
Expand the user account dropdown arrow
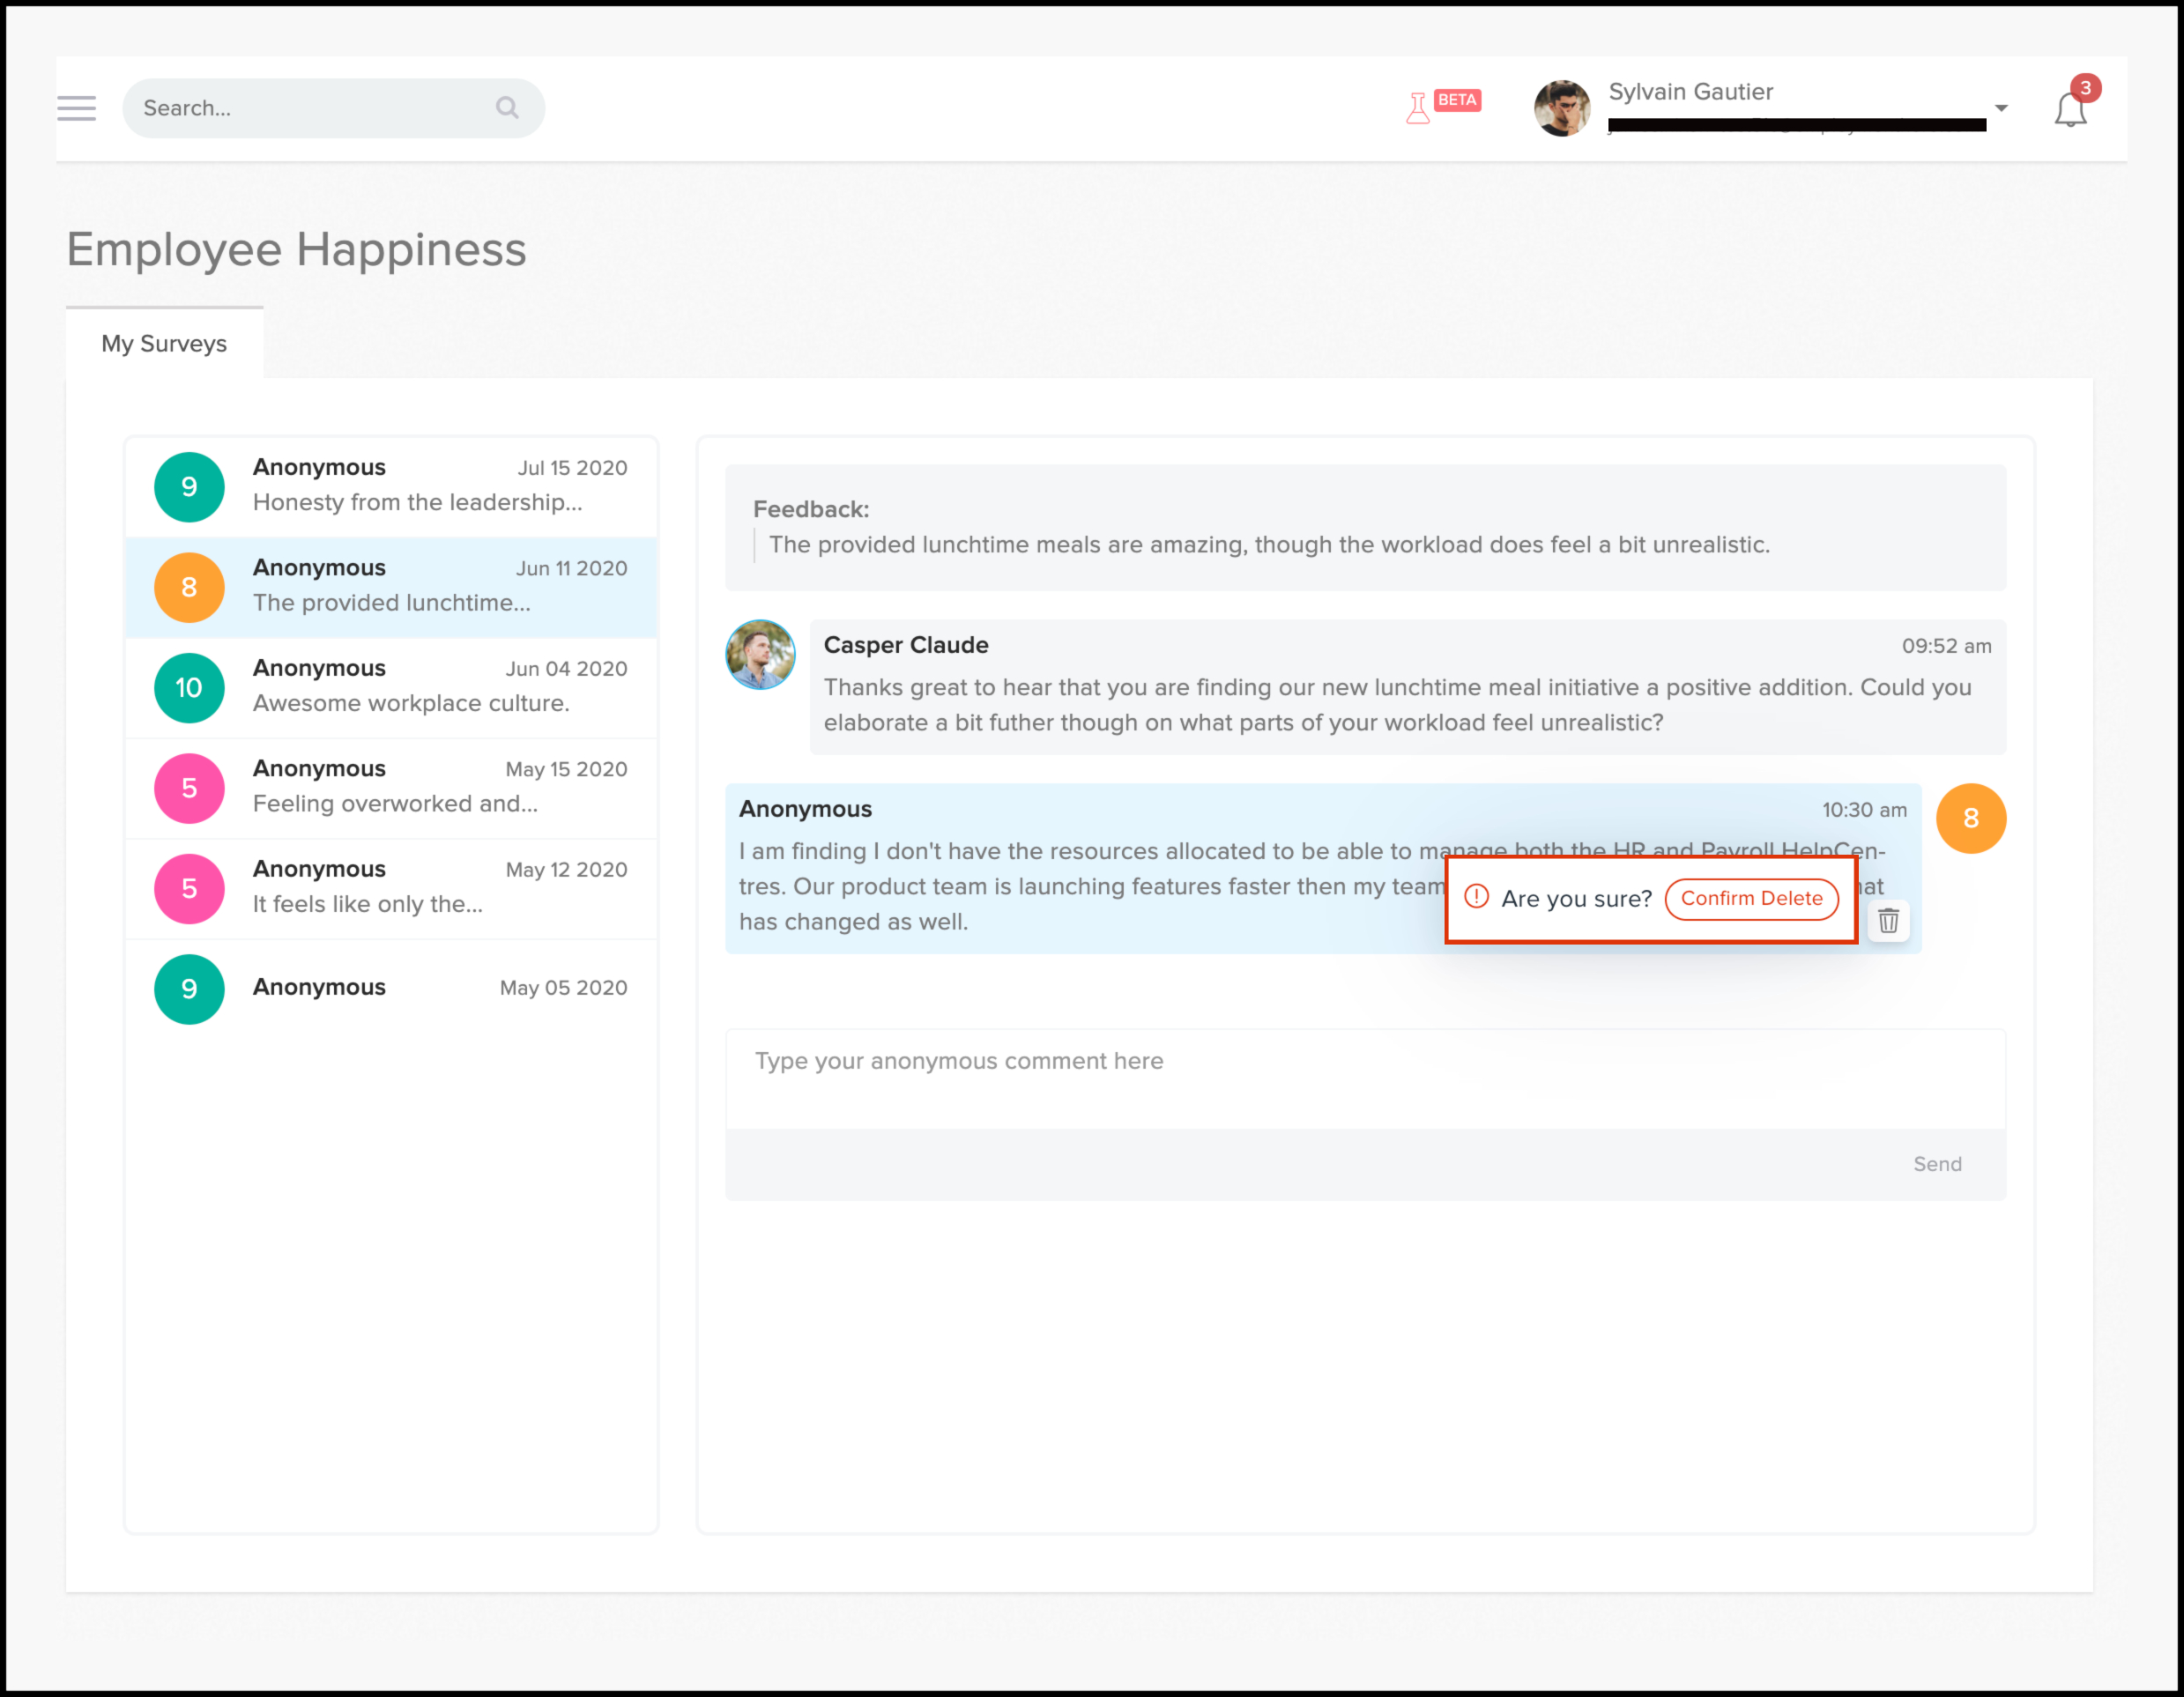pos(2001,108)
